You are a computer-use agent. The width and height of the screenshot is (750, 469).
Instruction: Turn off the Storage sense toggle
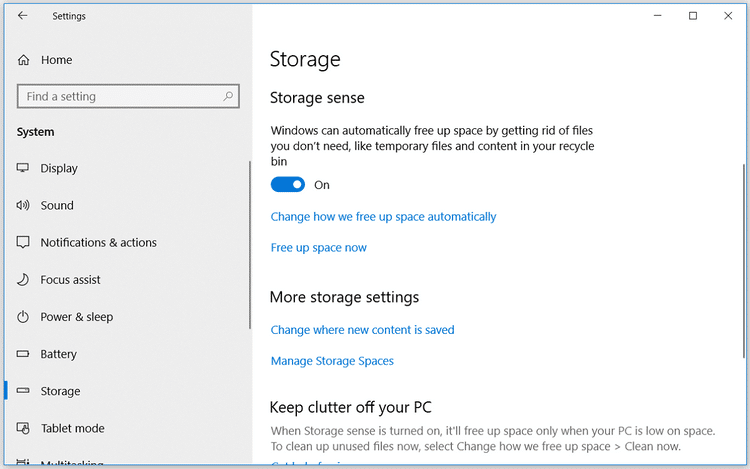[x=287, y=185]
